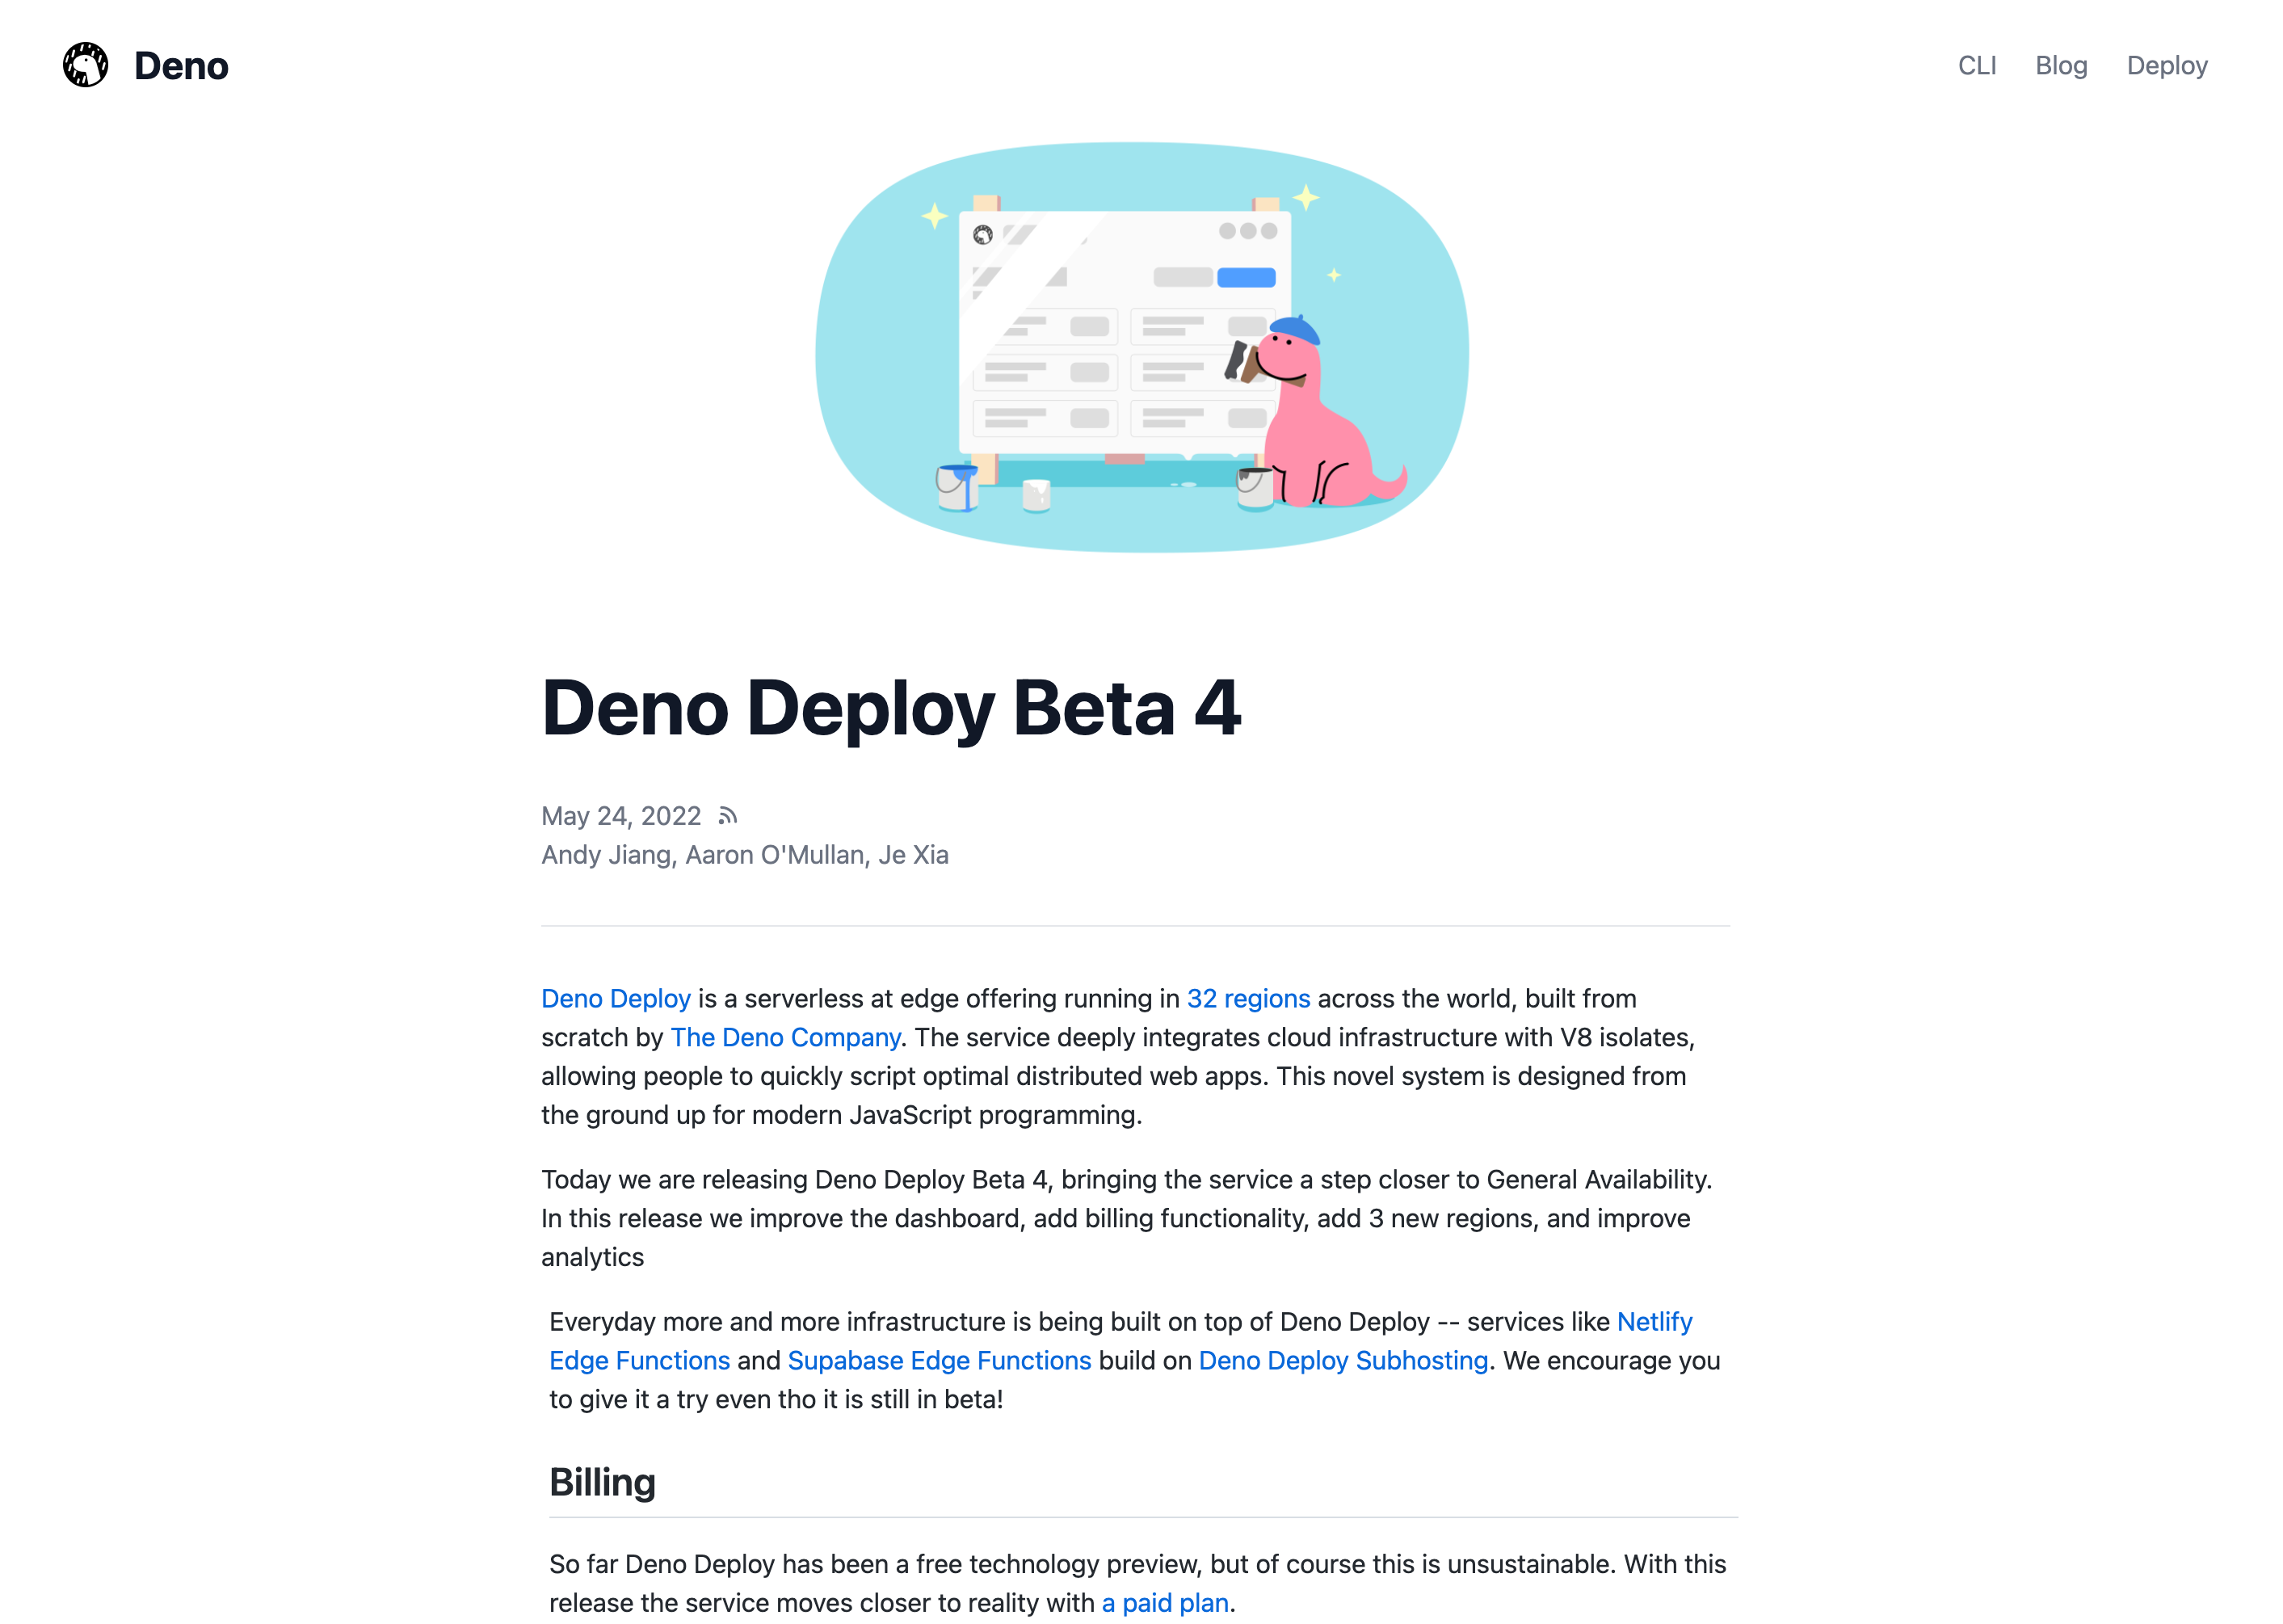
Task: Click the Deno dinosaur logo icon
Action: (x=85, y=64)
